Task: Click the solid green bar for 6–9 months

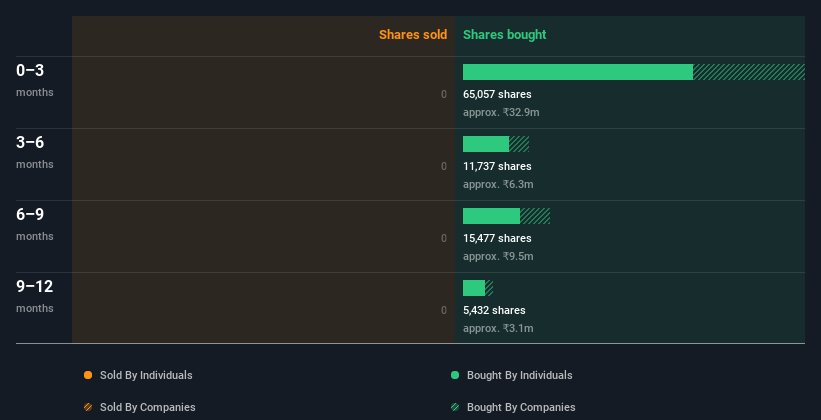Action: (x=491, y=216)
